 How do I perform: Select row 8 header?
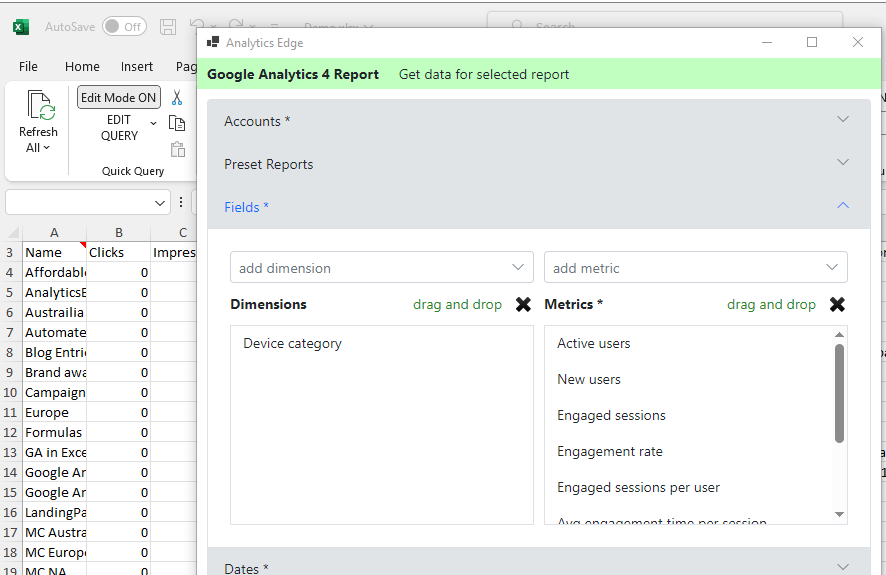tap(10, 352)
